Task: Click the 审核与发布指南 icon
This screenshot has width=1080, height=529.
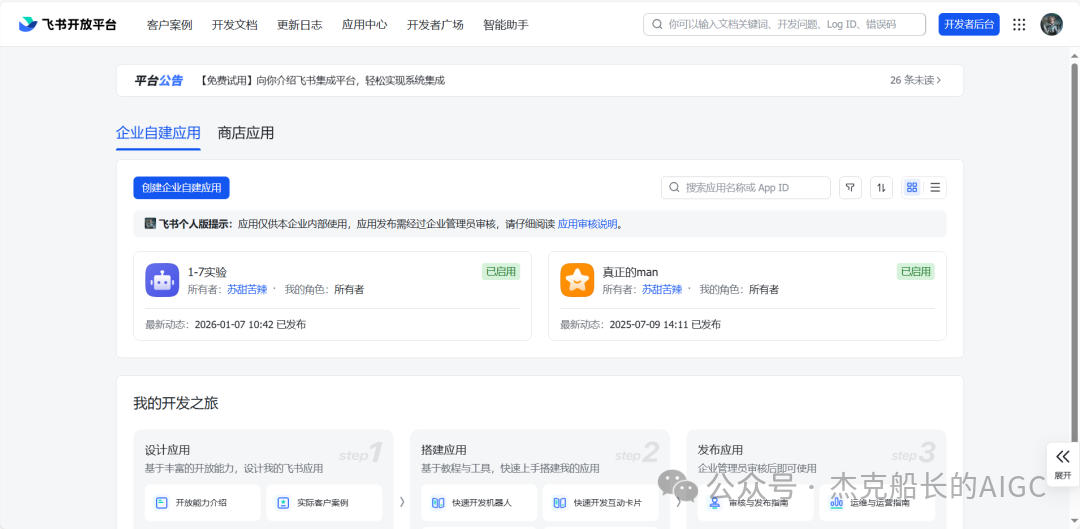Action: coord(715,502)
